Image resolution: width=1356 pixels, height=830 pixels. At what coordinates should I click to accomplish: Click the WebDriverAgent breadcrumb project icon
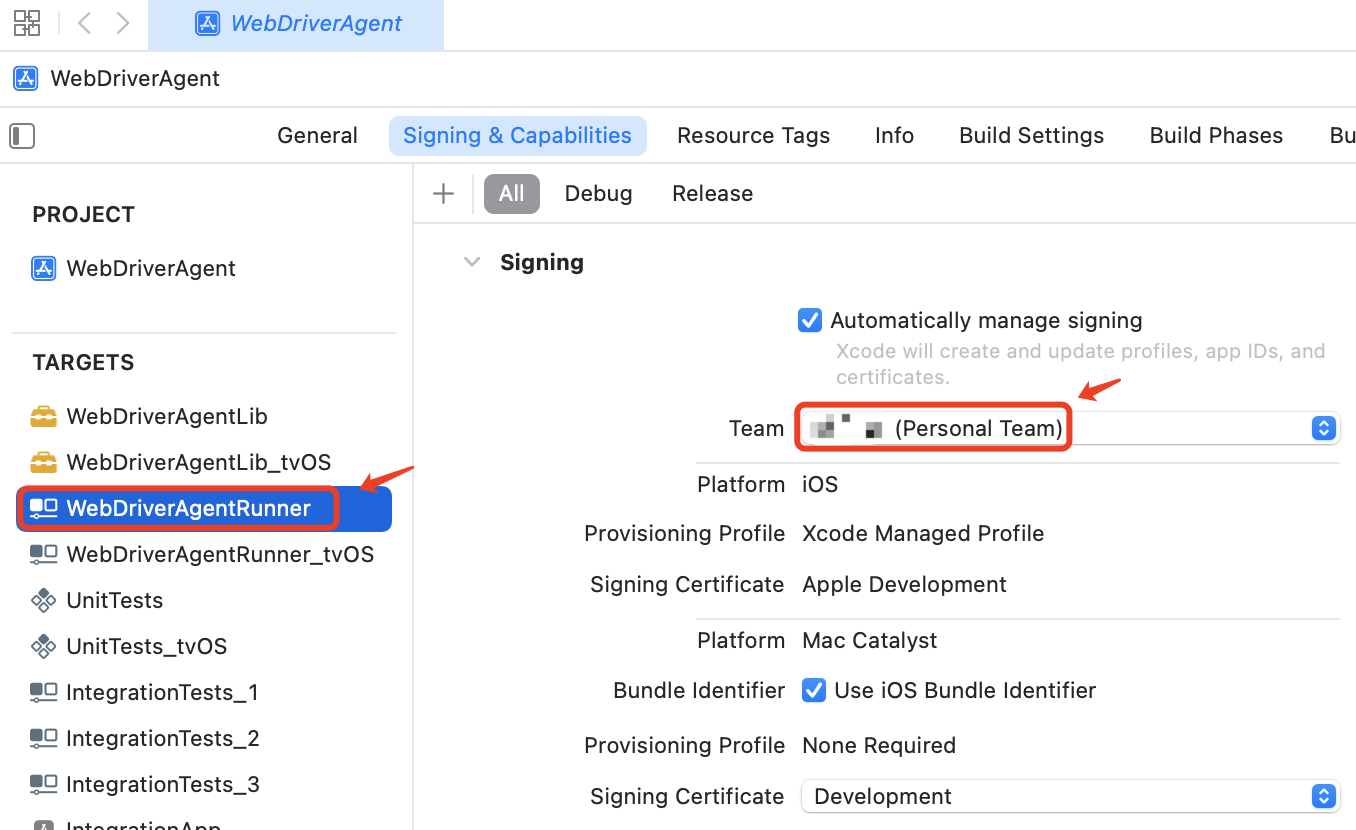click(x=26, y=78)
